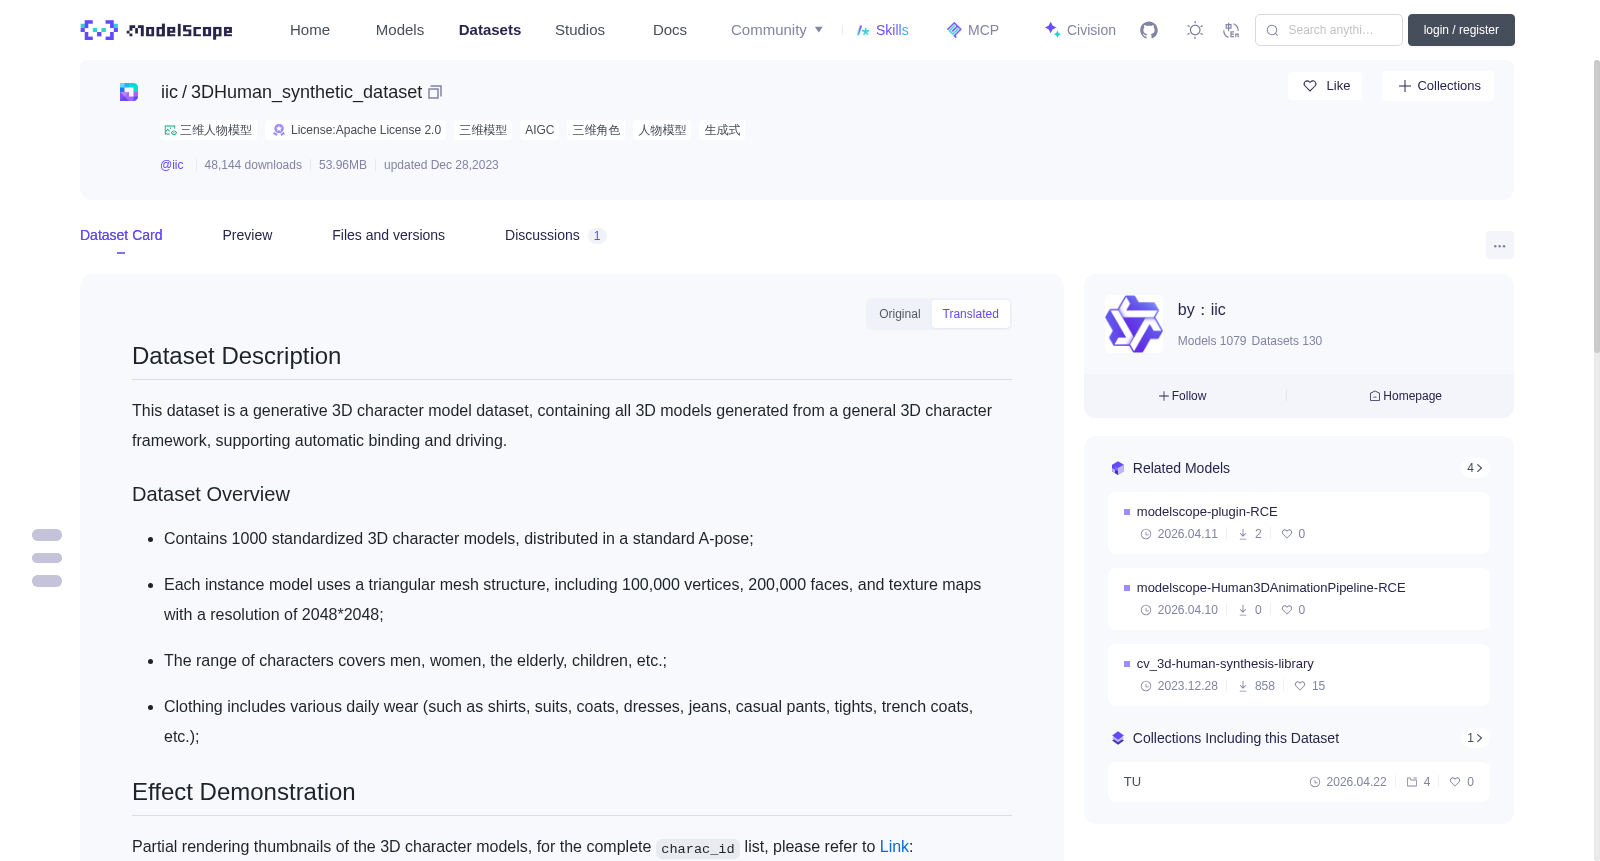Like this dataset
The height and width of the screenshot is (861, 1600).
[x=1325, y=86]
